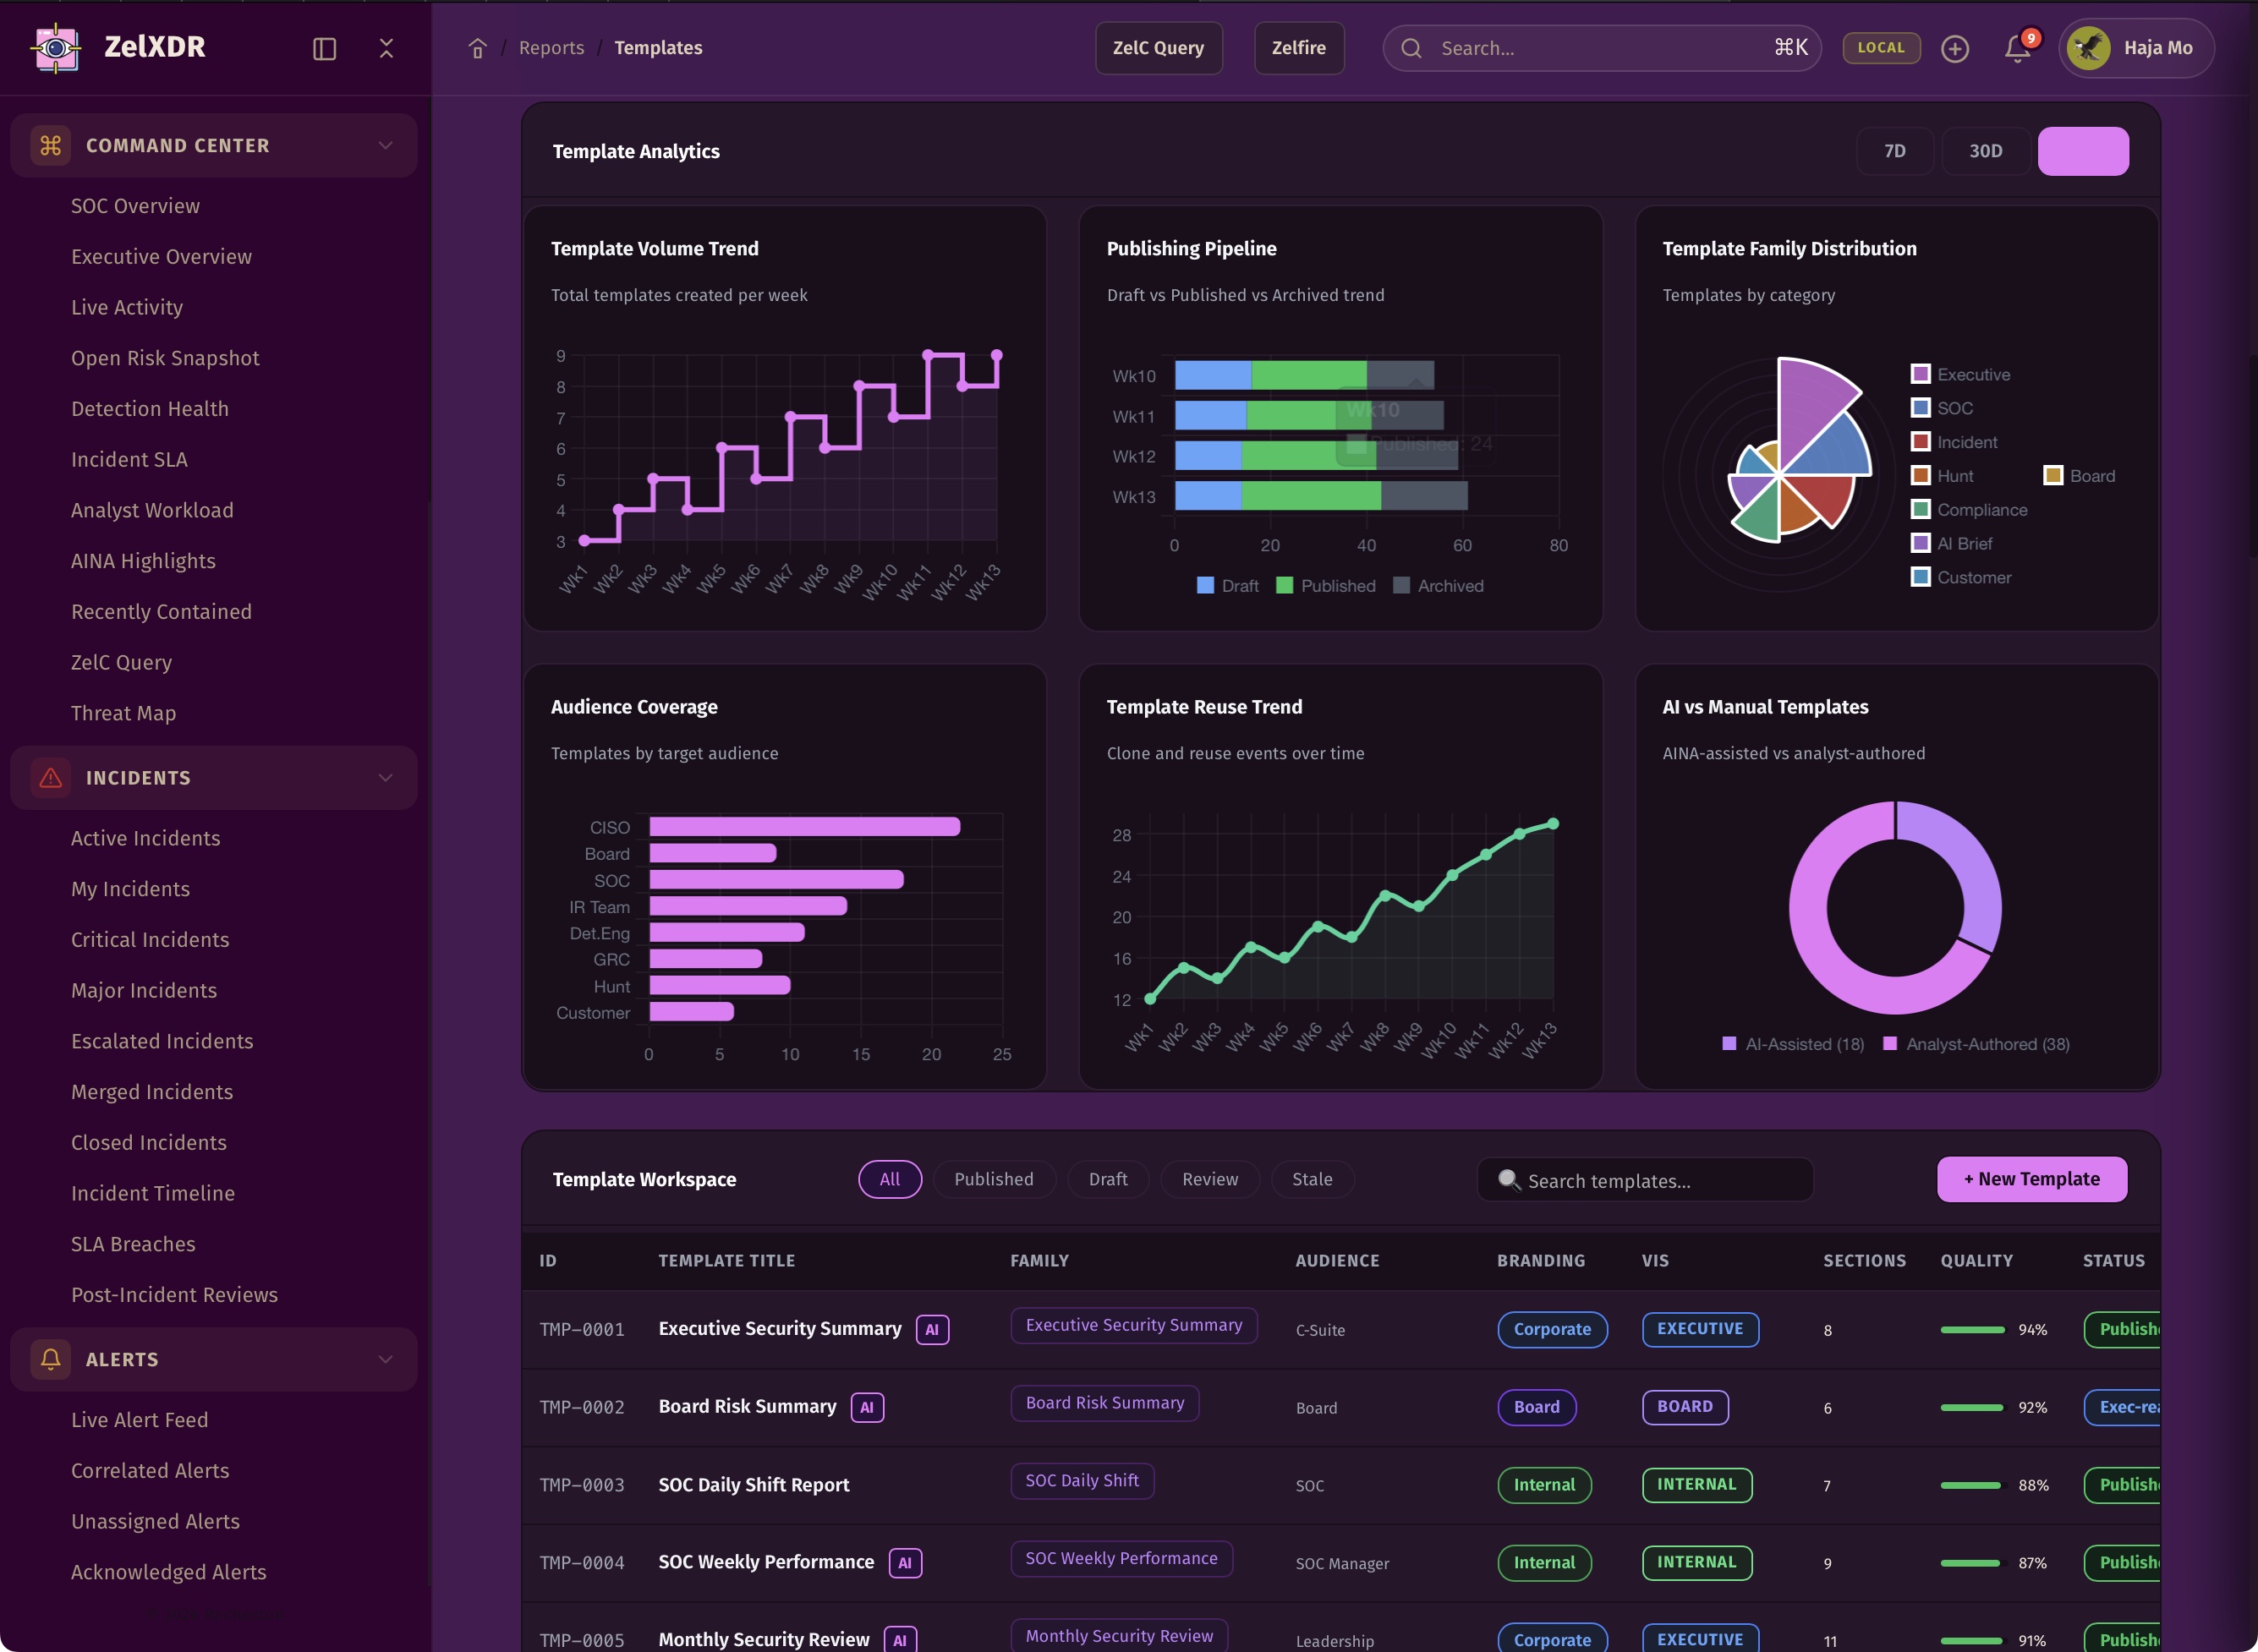Click the Alerts bell sidebar icon
Viewport: 2258px width, 1652px height.
tap(50, 1359)
